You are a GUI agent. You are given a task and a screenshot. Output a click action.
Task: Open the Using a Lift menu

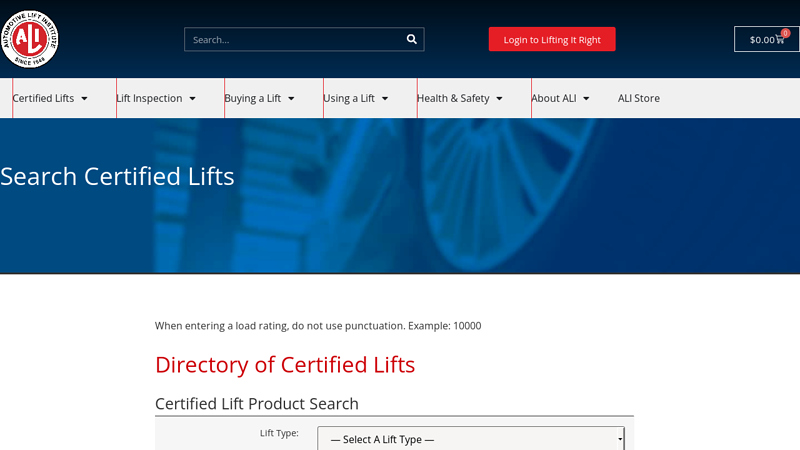click(349, 98)
